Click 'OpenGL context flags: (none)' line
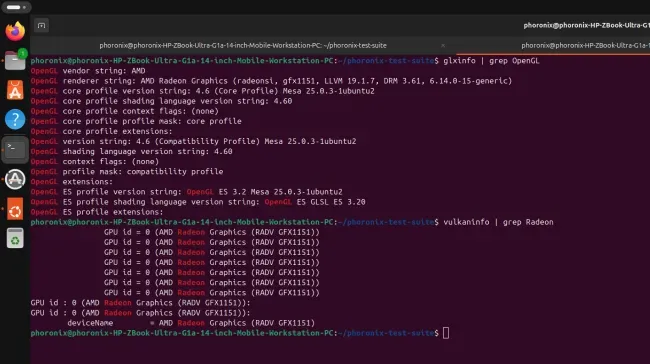 tap(95, 162)
